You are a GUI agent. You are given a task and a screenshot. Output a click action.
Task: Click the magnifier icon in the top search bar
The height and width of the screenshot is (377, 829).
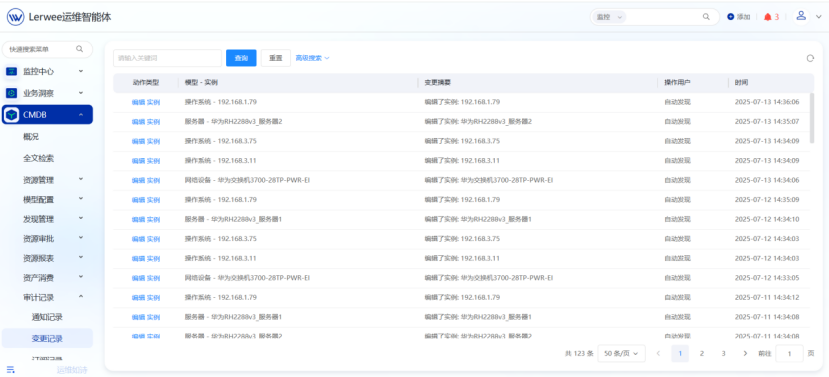tap(706, 17)
